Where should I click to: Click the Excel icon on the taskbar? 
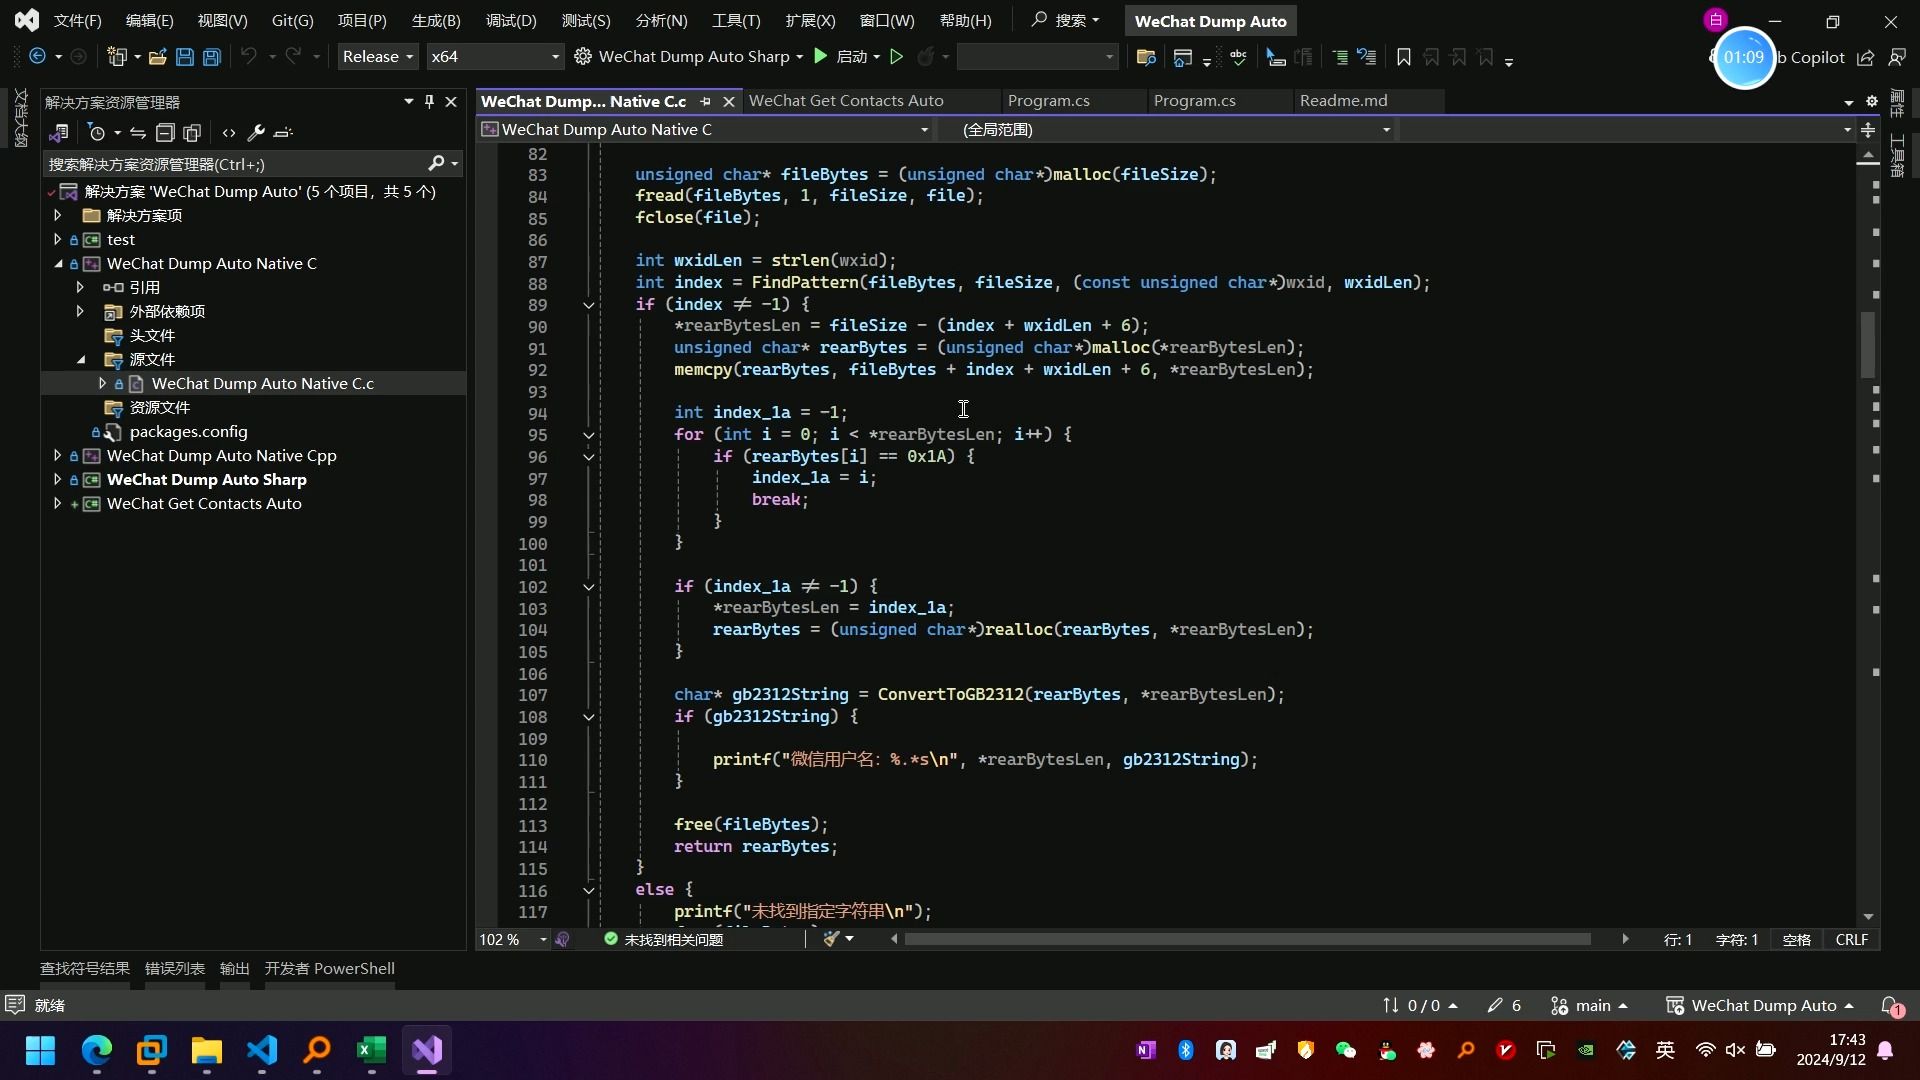click(x=371, y=1050)
